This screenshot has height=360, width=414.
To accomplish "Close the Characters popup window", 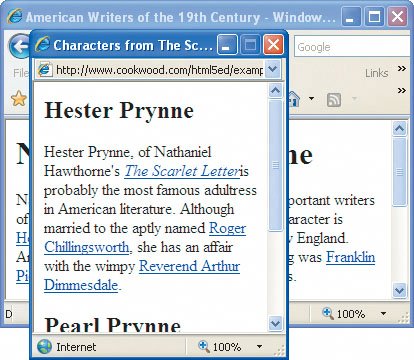I will (273, 44).
